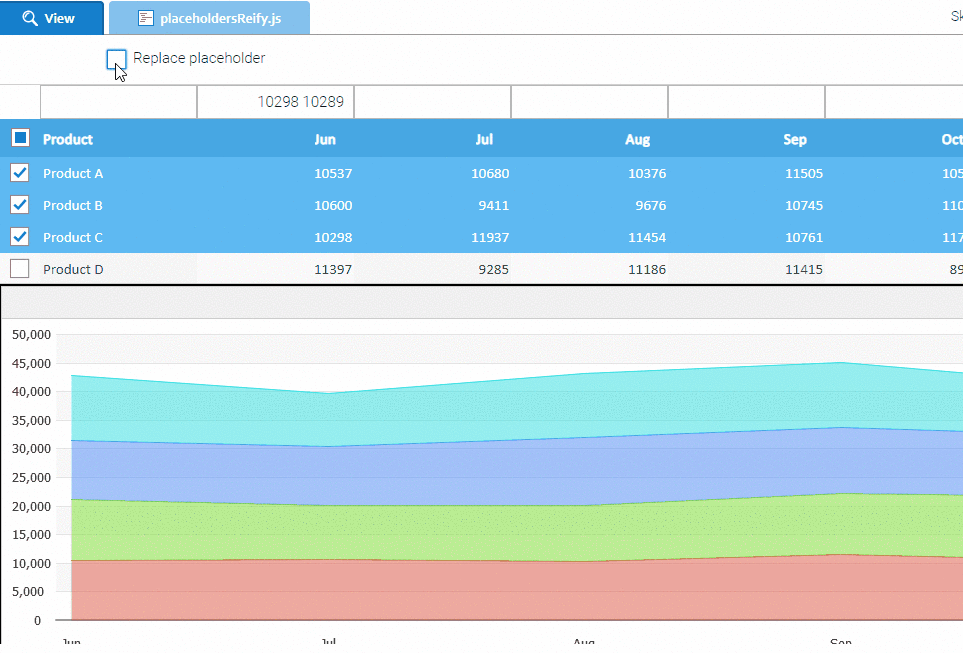Click the Jul column header
Image resolution: width=963 pixels, height=653 pixels.
pyautogui.click(x=484, y=139)
